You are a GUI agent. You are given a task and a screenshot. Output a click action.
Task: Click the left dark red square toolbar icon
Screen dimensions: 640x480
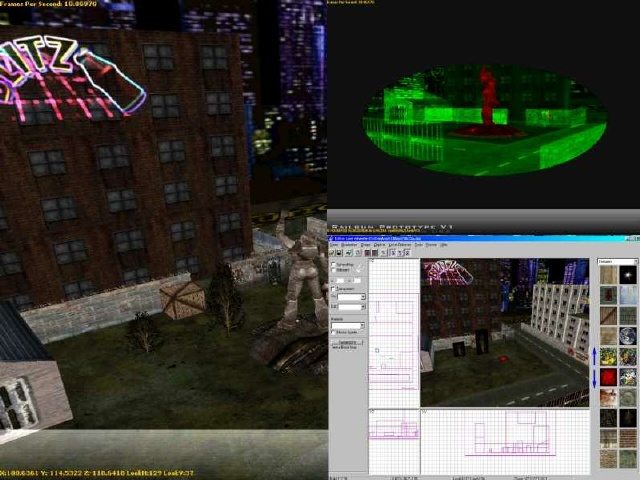[x=367, y=253]
